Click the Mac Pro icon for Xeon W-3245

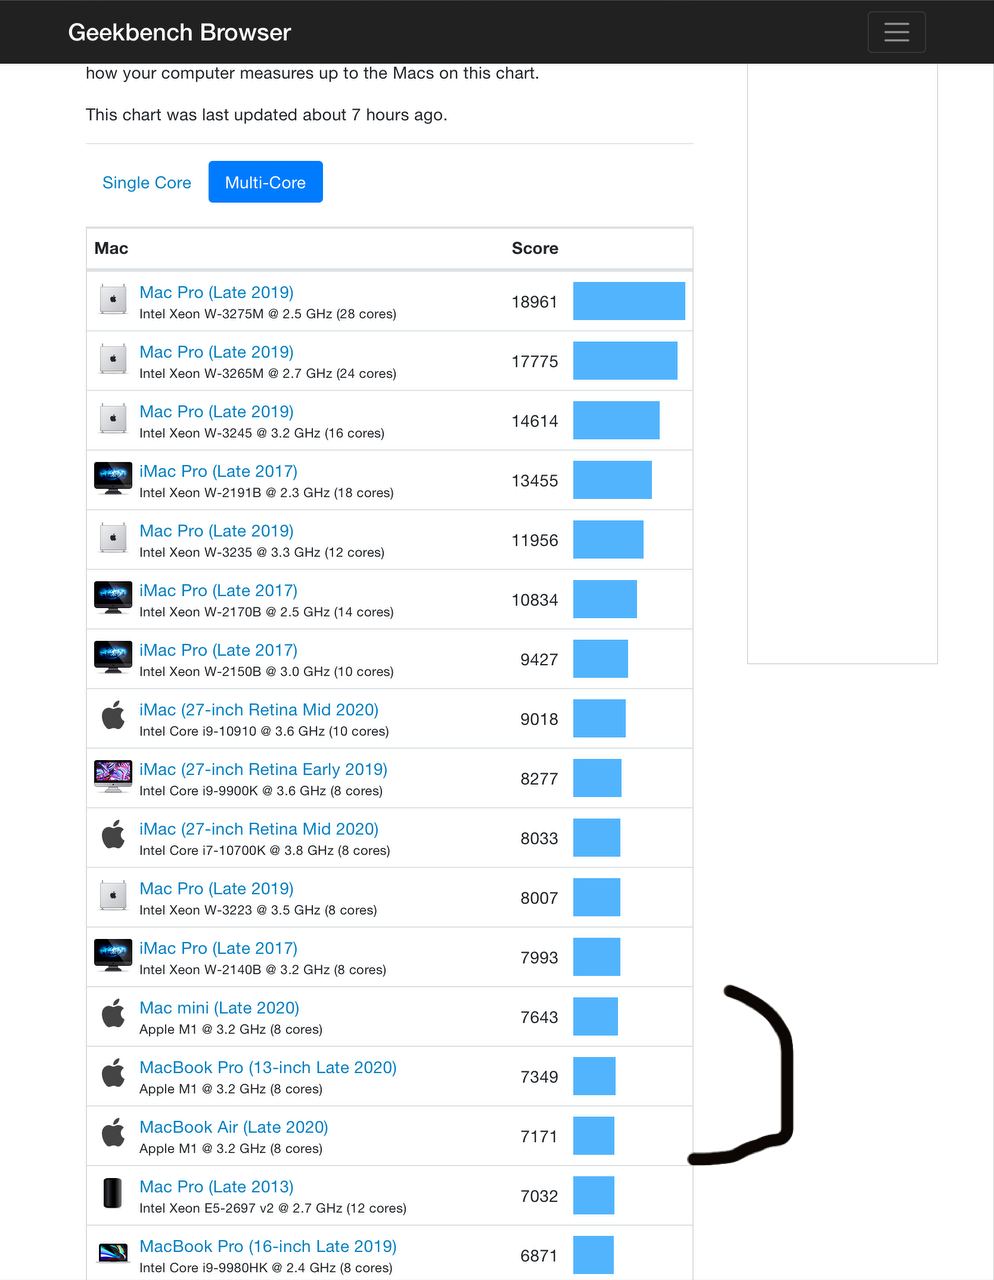(113, 419)
